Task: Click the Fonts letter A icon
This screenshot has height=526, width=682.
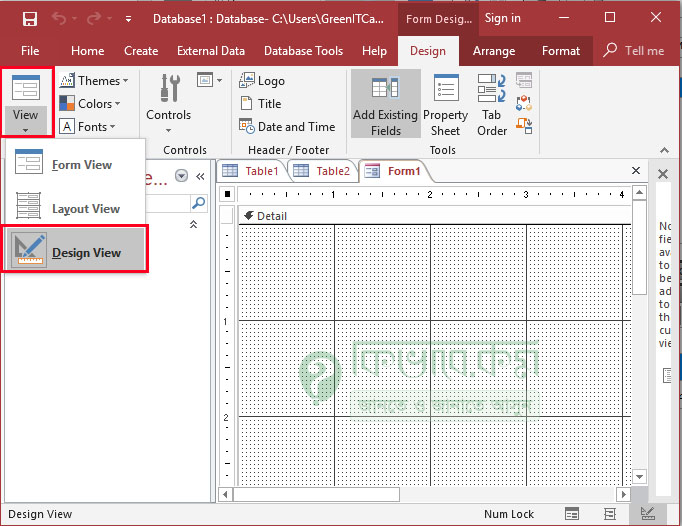Action: pos(67,127)
